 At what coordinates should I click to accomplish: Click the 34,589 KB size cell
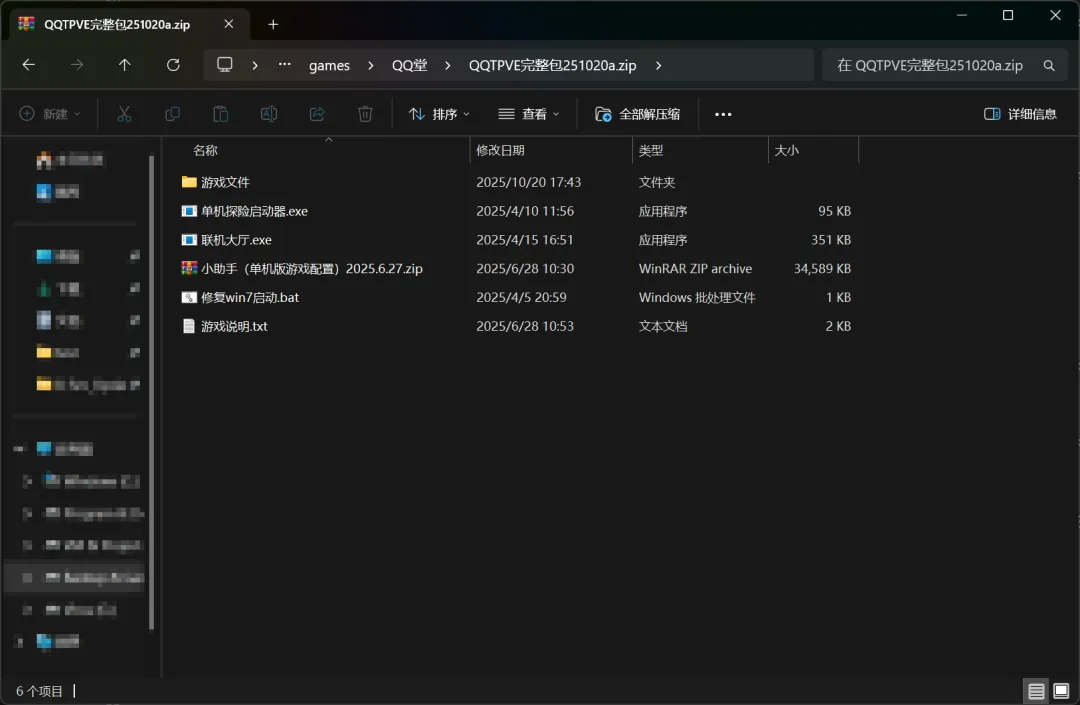coord(822,269)
